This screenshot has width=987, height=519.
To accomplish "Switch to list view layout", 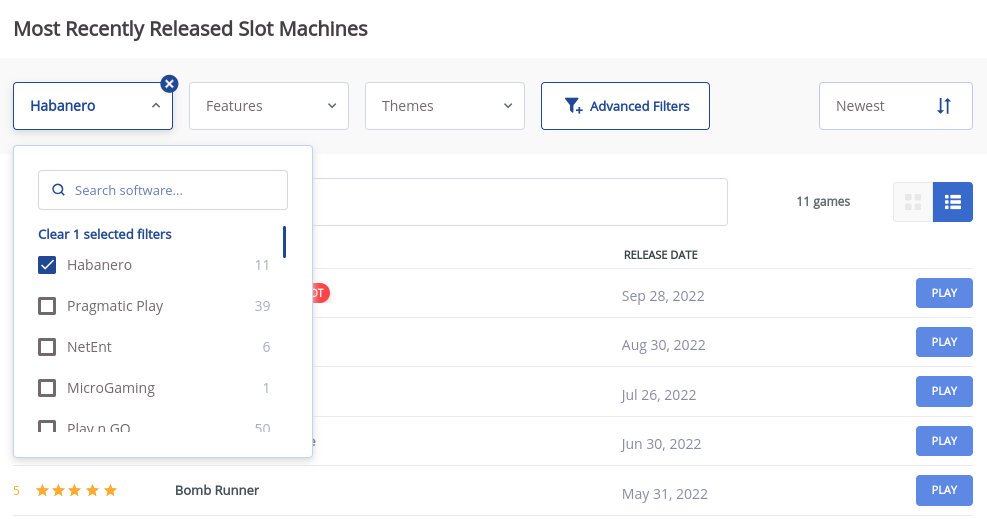I will 952,202.
